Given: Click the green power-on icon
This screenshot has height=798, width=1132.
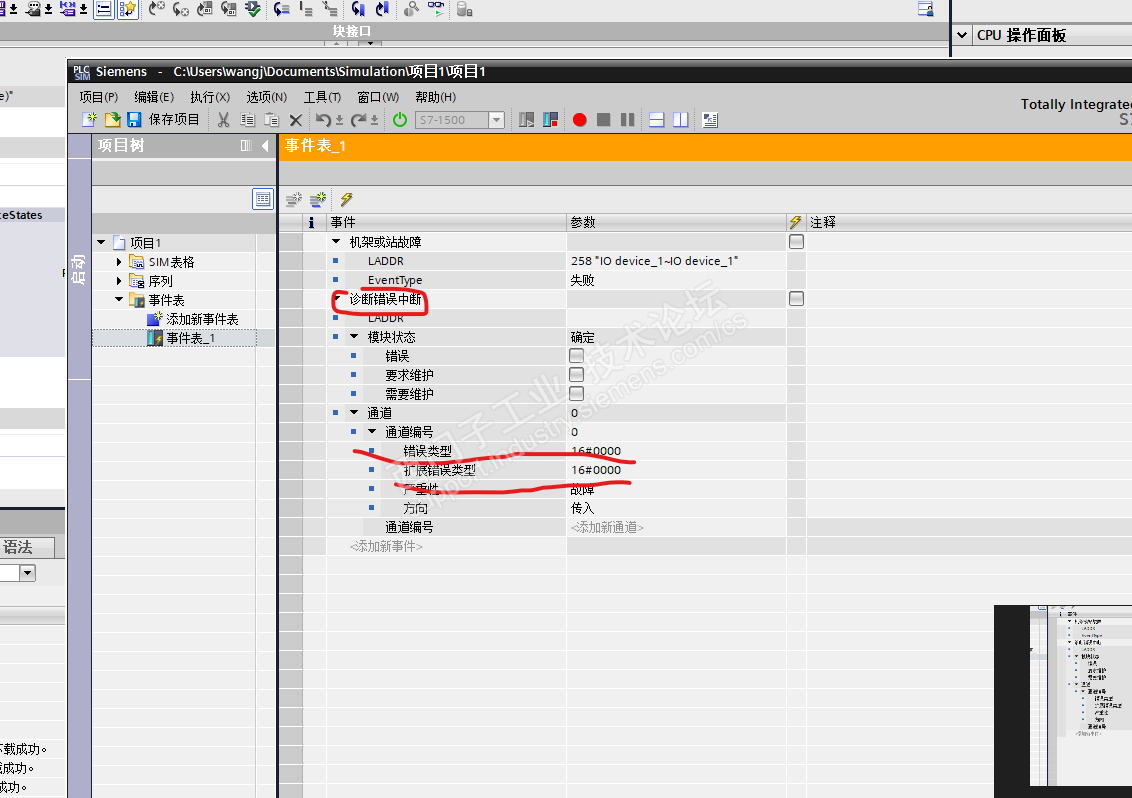Looking at the screenshot, I should click(x=400, y=120).
